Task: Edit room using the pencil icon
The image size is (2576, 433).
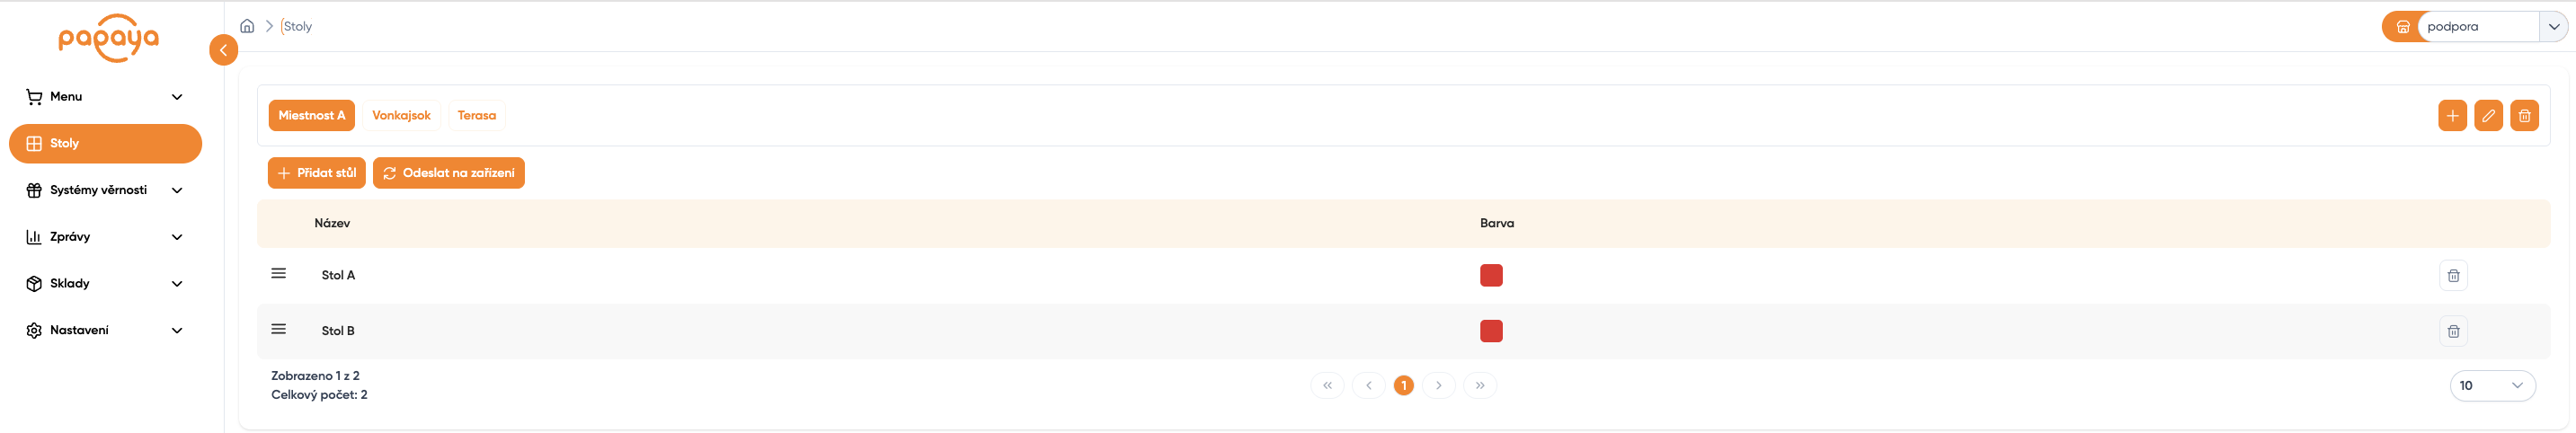Action: pyautogui.click(x=2488, y=116)
